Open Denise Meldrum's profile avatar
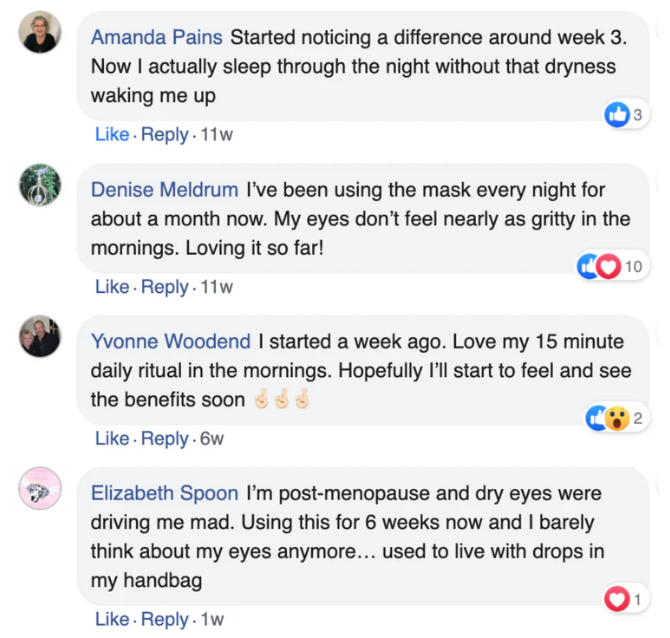The height and width of the screenshot is (638, 670). 40,185
